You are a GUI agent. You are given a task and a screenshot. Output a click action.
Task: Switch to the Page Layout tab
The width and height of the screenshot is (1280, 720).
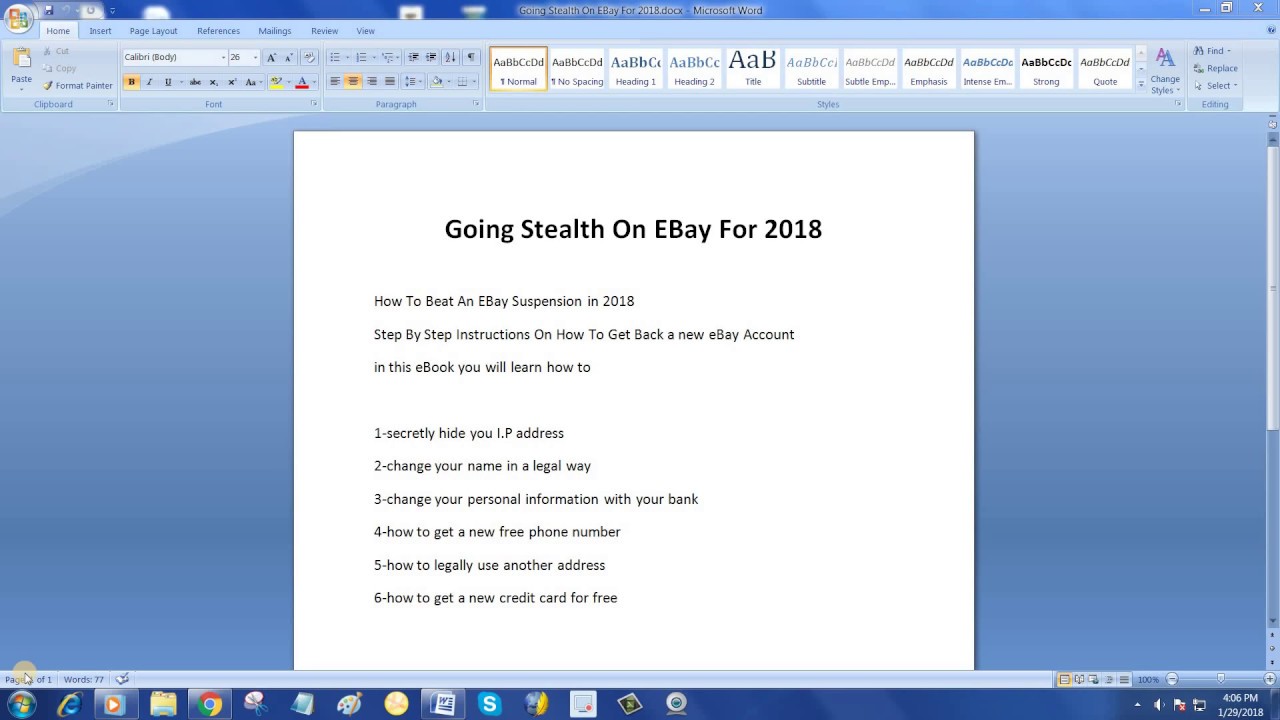coord(153,31)
